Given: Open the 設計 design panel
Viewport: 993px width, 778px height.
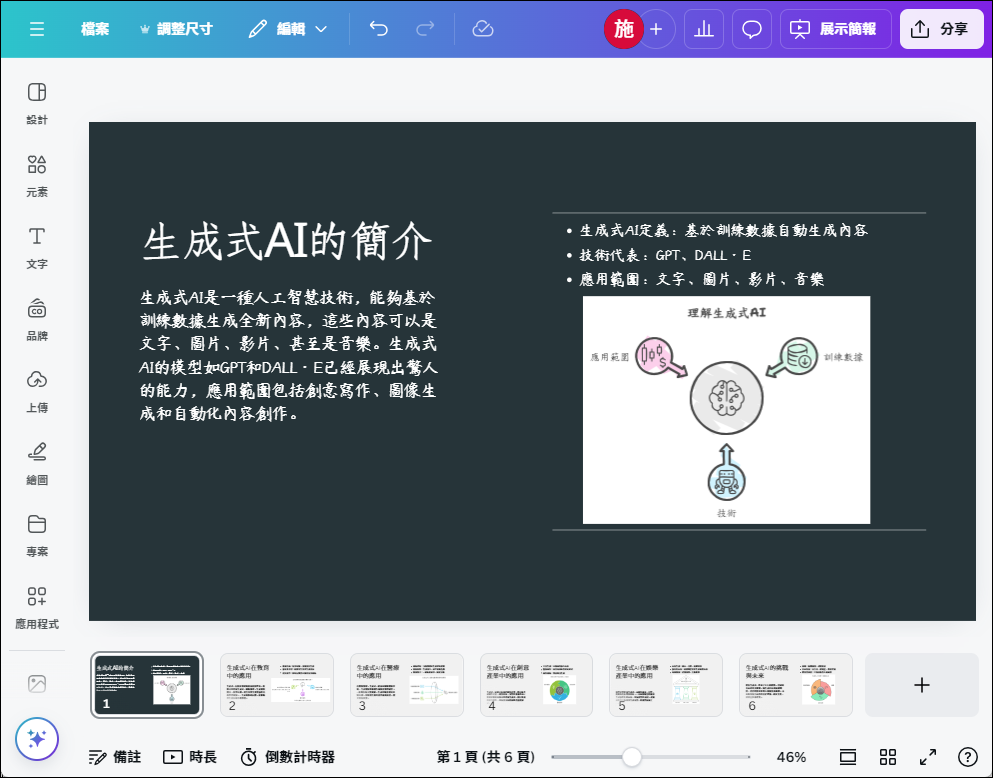Looking at the screenshot, I should click(x=37, y=103).
